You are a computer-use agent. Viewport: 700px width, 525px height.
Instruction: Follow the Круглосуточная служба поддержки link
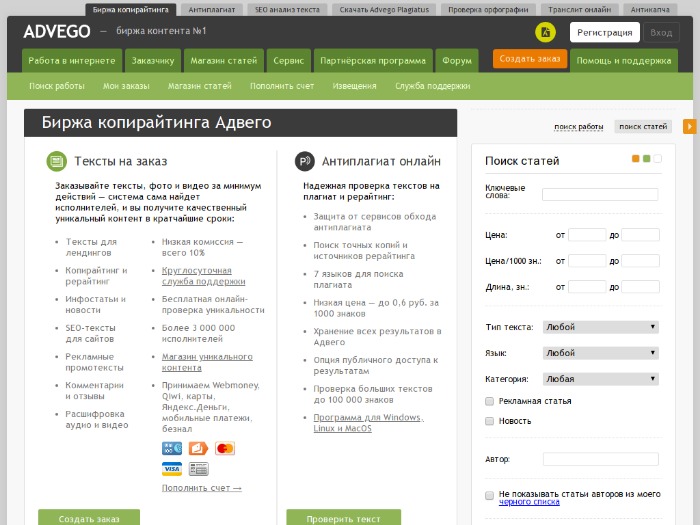tap(203, 276)
